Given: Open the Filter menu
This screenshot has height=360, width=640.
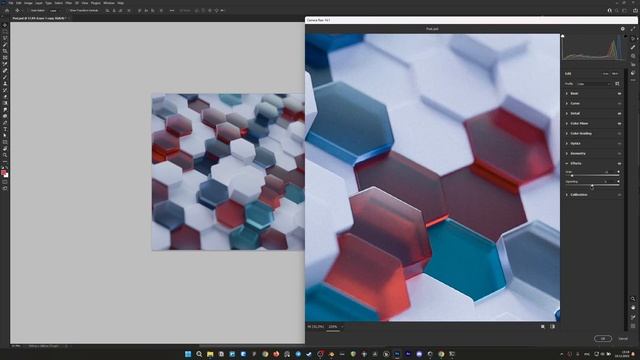Looking at the screenshot, I should [69, 3].
